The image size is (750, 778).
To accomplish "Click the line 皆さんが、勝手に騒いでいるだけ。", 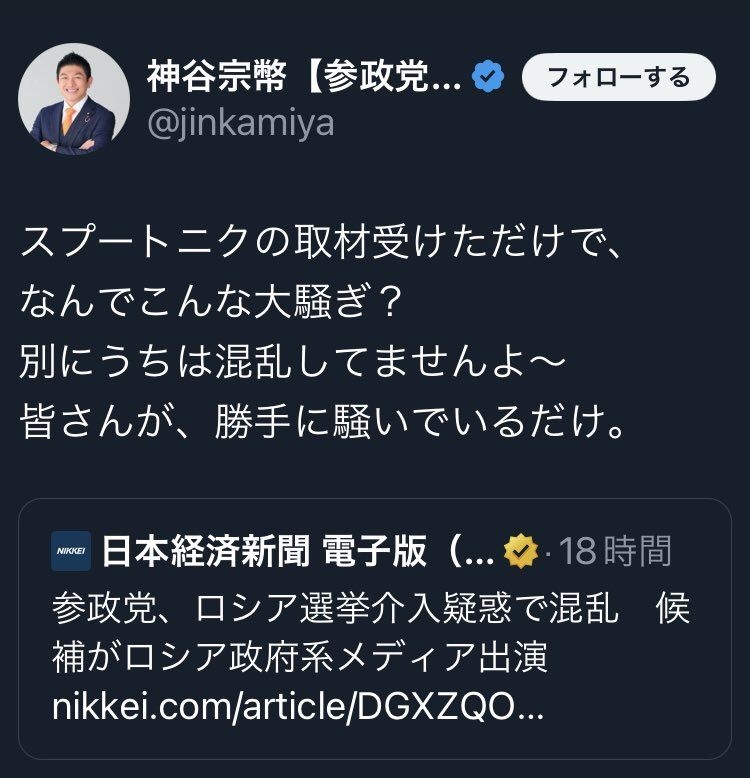I will 324,424.
